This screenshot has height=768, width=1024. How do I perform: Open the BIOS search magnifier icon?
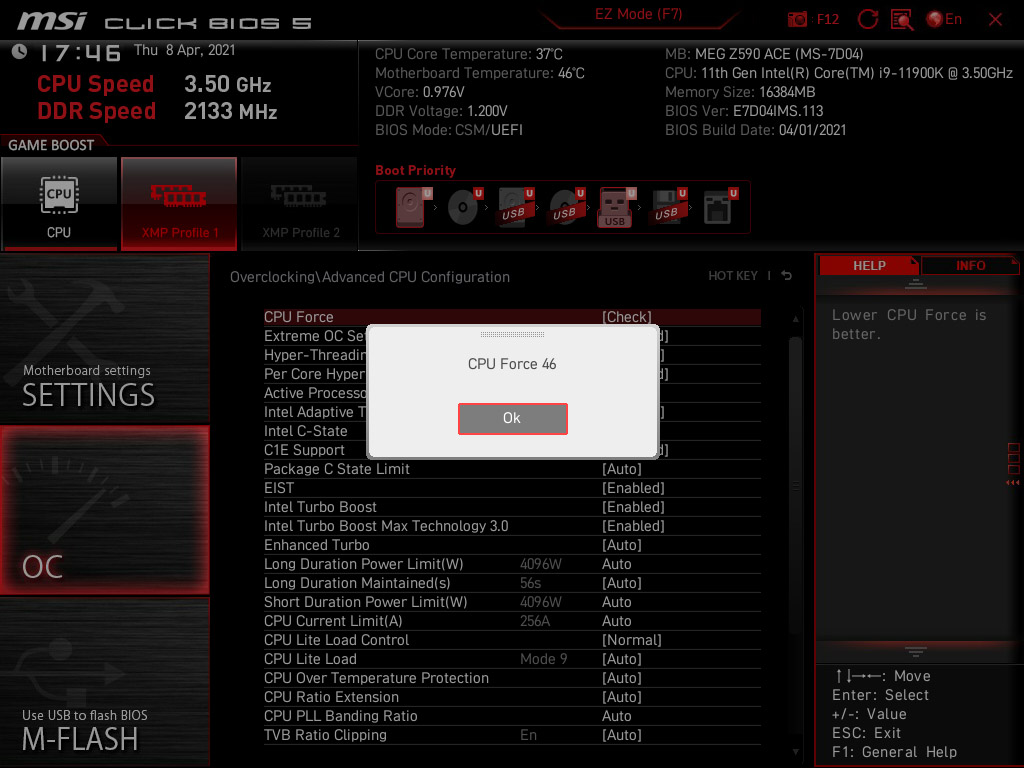click(902, 20)
